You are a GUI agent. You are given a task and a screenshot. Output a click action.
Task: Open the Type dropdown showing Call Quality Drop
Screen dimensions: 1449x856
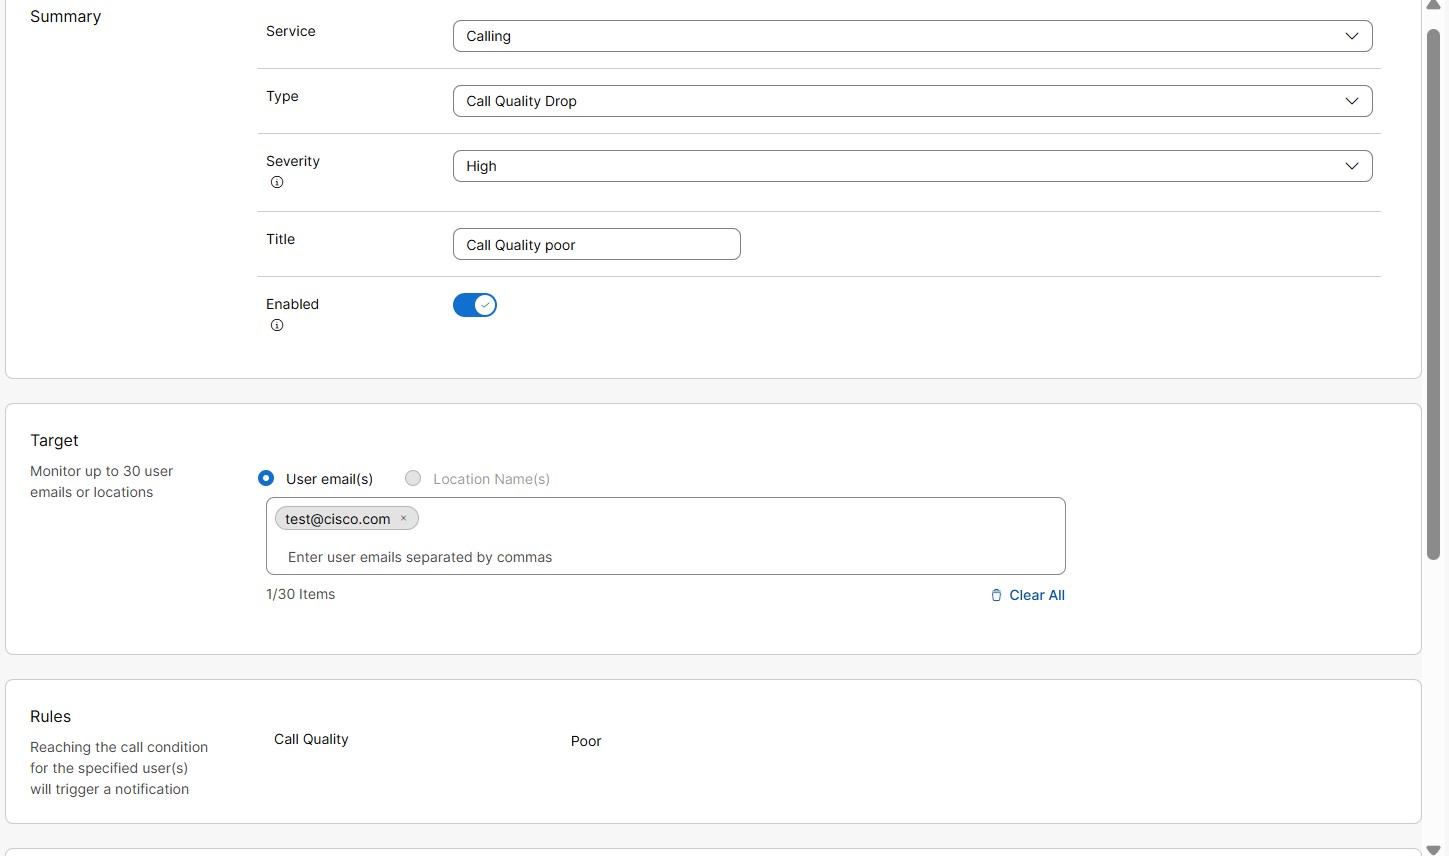click(x=911, y=101)
